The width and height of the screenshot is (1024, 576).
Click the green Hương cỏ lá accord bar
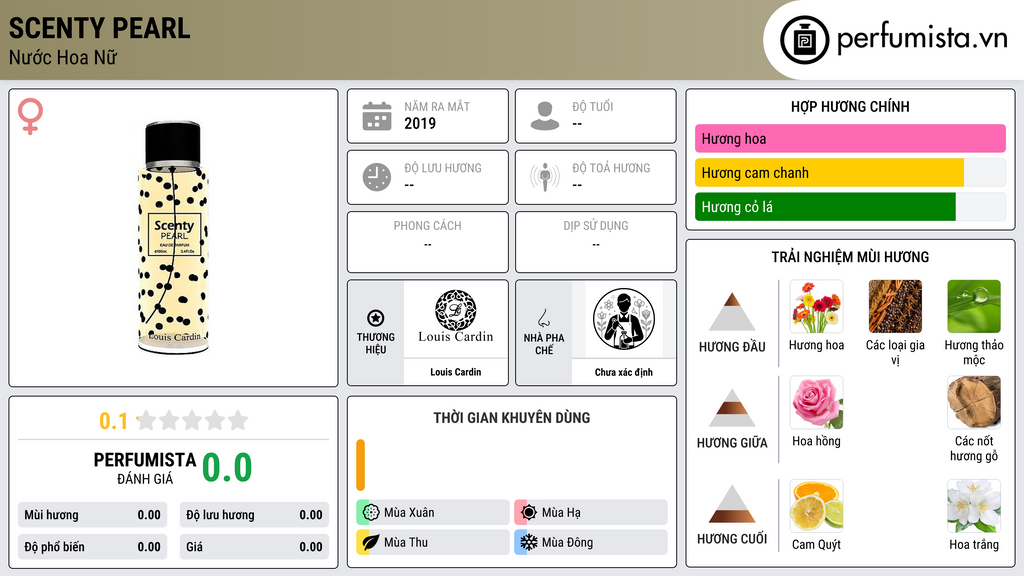[825, 207]
